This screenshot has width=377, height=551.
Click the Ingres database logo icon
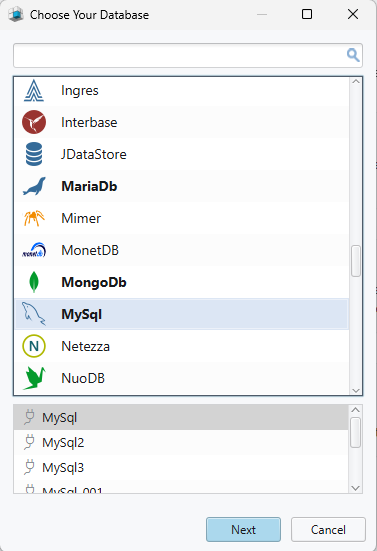tap(34, 90)
